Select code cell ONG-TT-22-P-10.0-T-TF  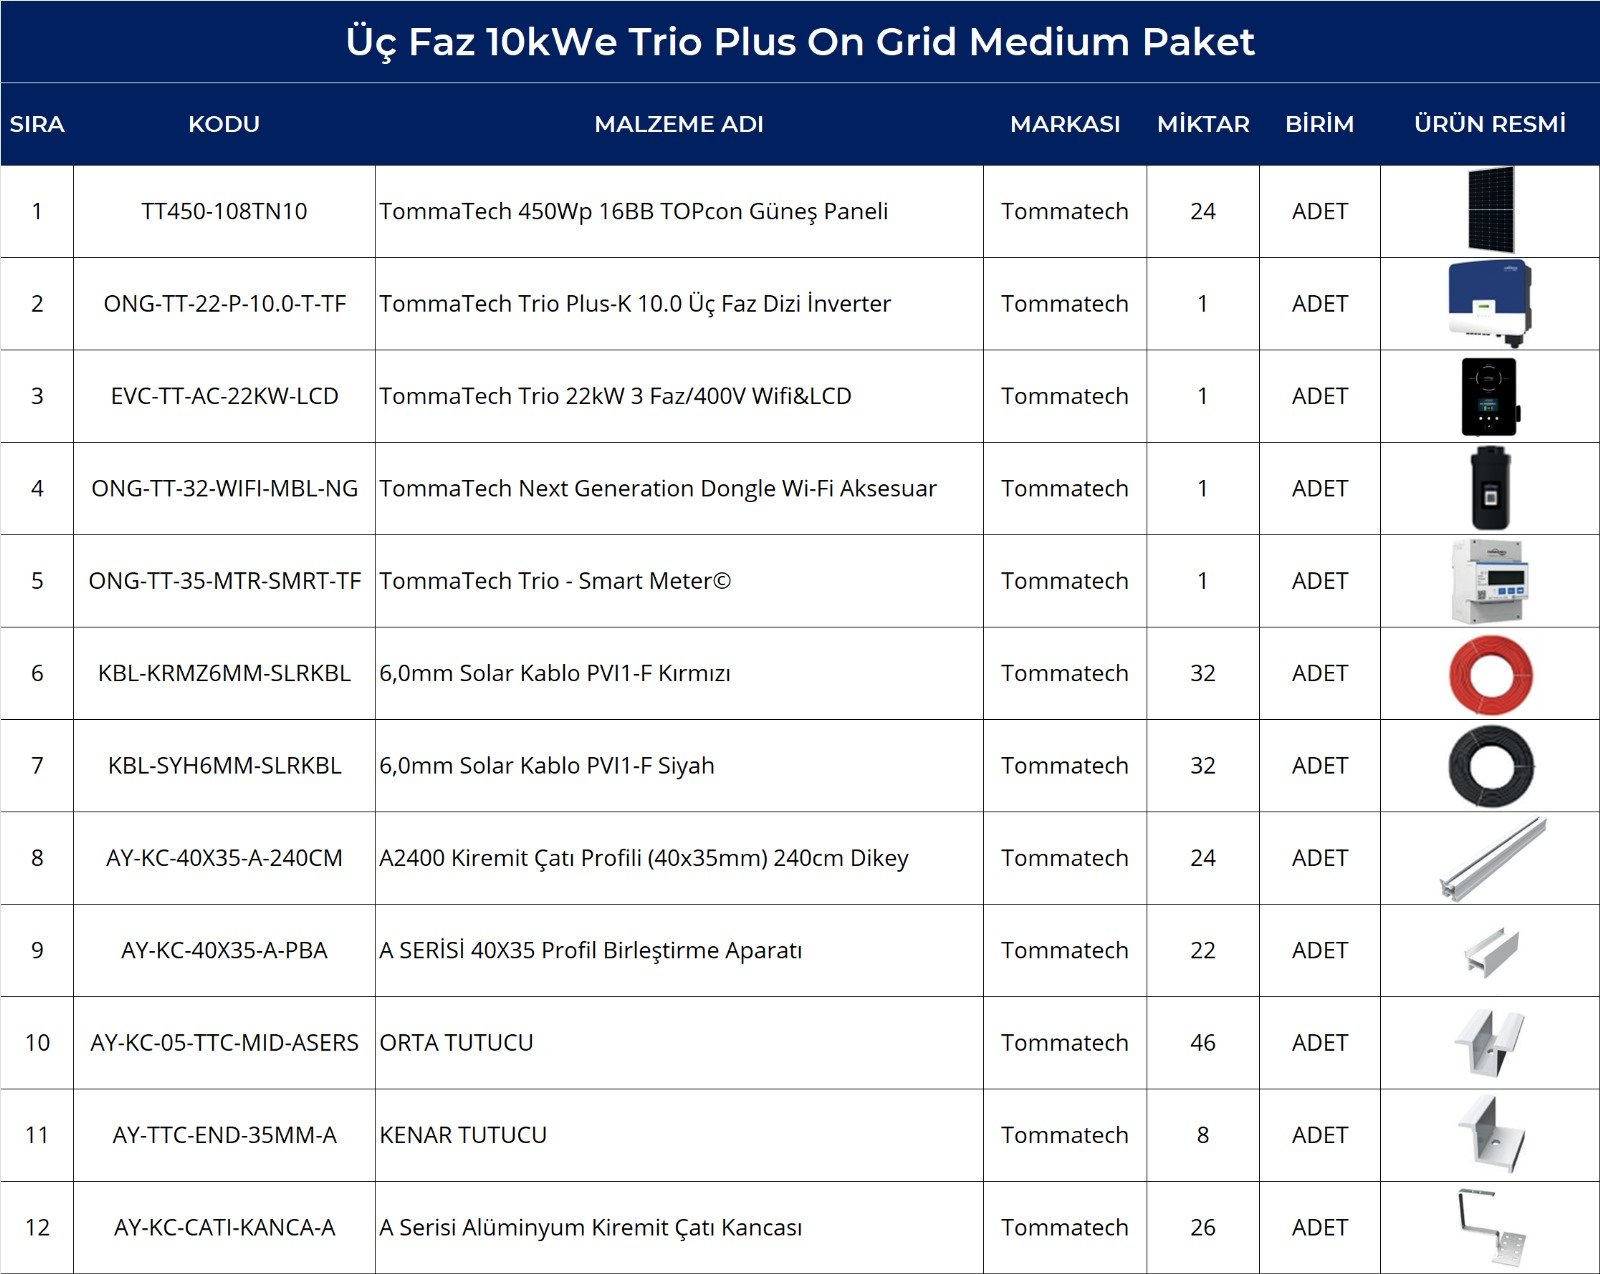(x=224, y=303)
